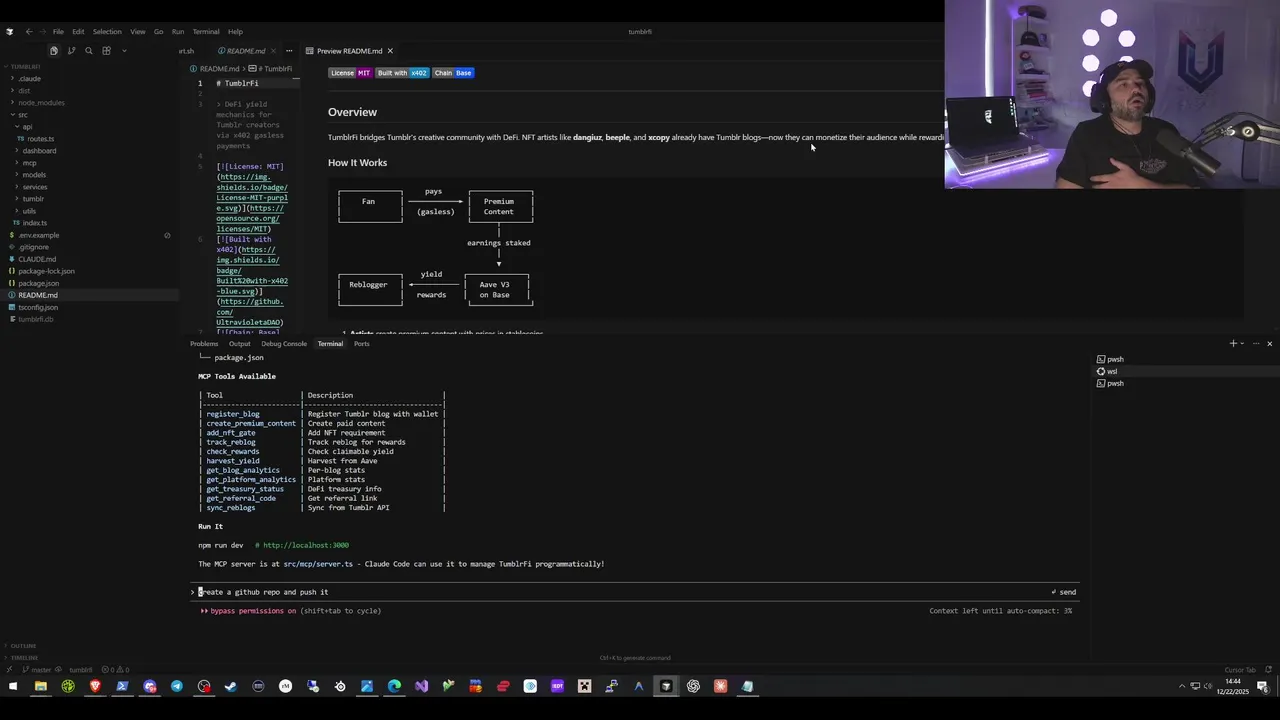Expand the dashboard folder
Viewport: 1280px width, 720px height.
39,150
